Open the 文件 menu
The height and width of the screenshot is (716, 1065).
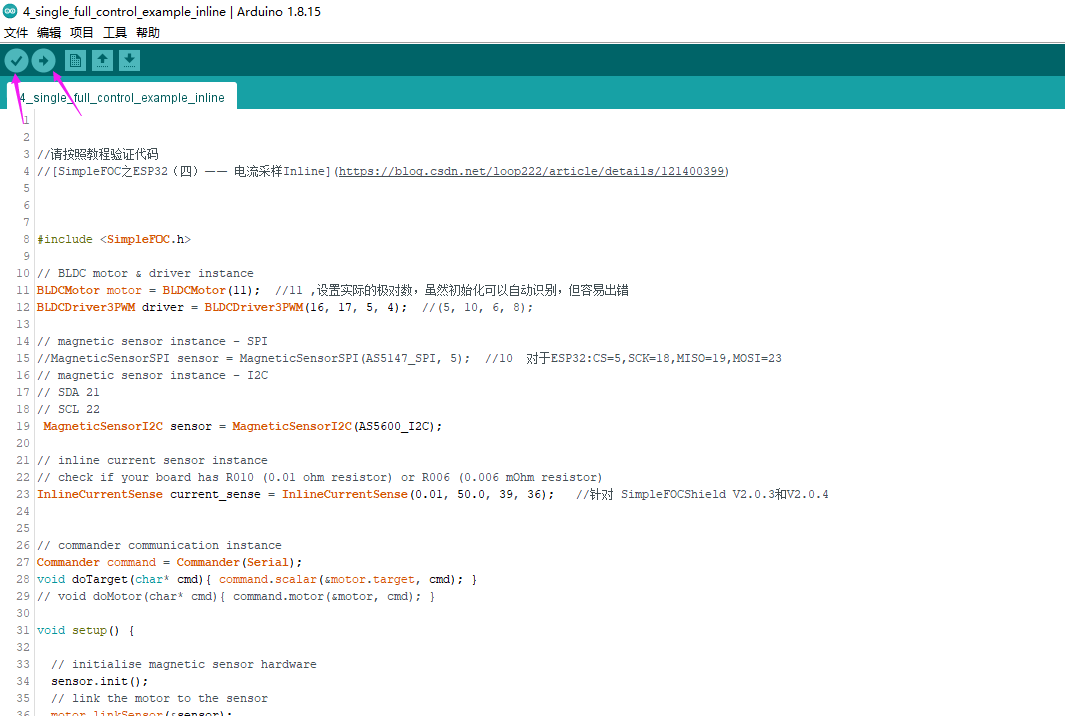(x=16, y=32)
